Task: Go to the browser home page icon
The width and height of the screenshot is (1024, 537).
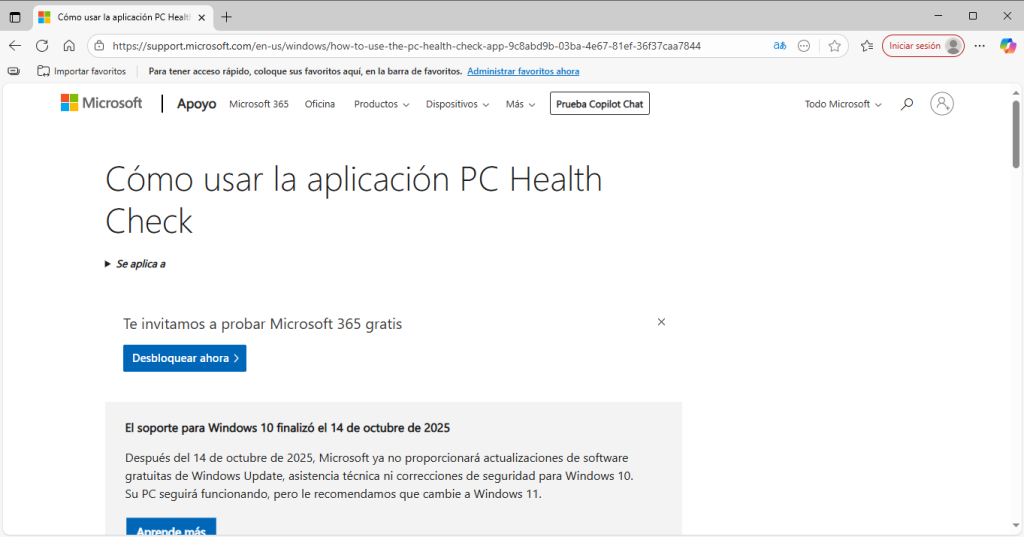Action: pos(69,46)
